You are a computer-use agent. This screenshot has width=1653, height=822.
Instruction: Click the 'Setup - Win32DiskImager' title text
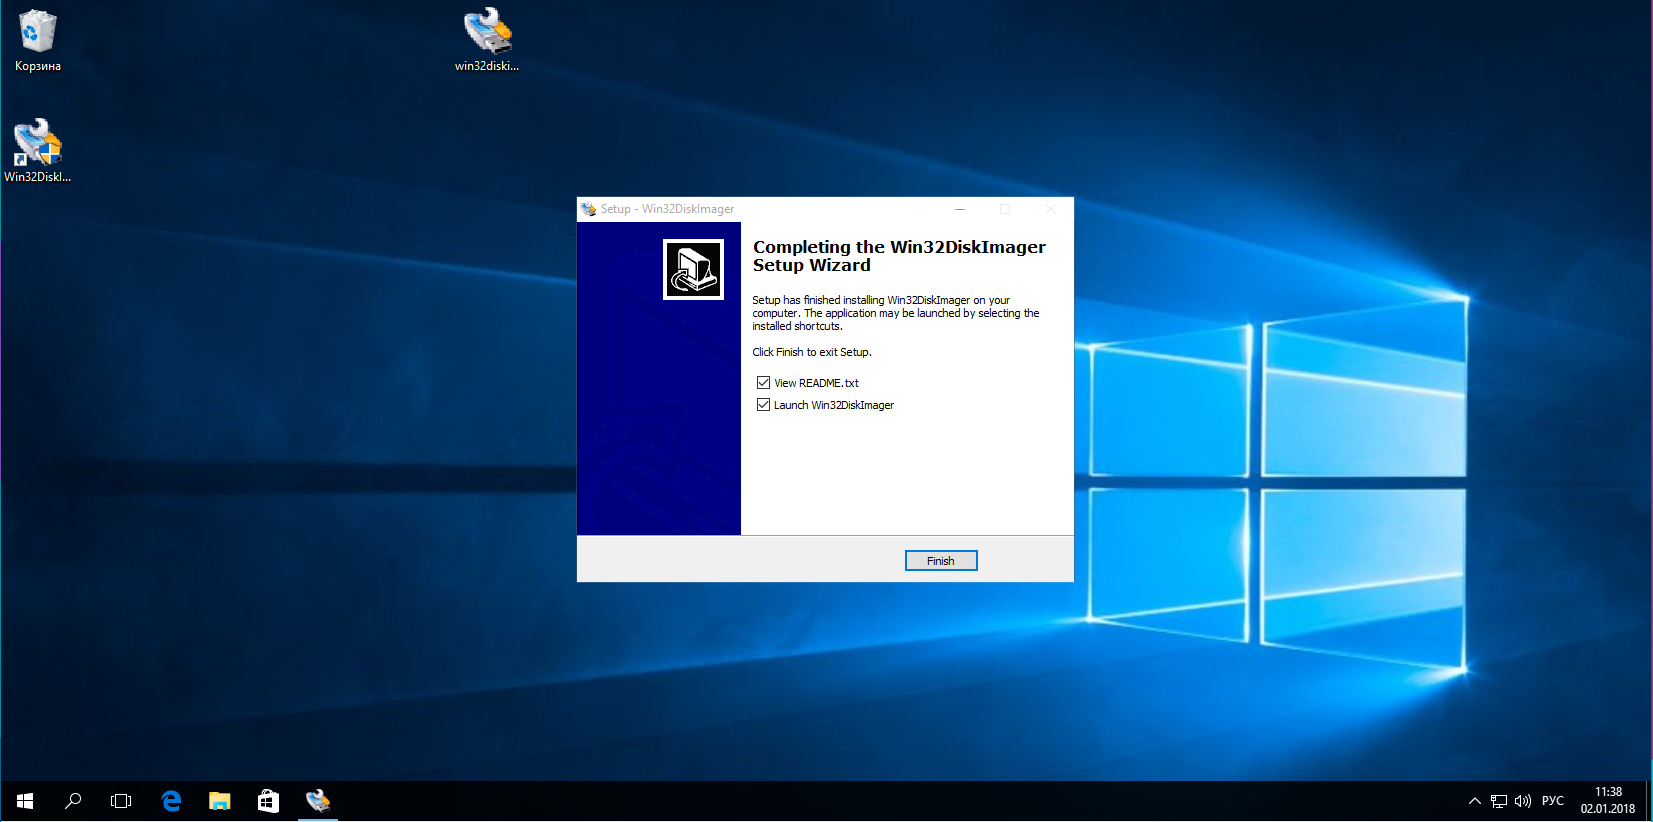pyautogui.click(x=667, y=209)
